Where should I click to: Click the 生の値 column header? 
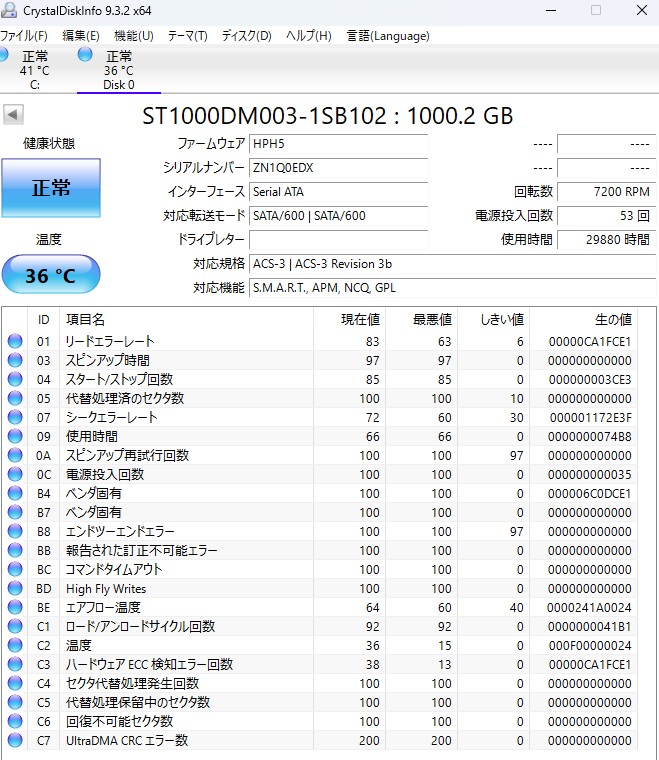583,319
